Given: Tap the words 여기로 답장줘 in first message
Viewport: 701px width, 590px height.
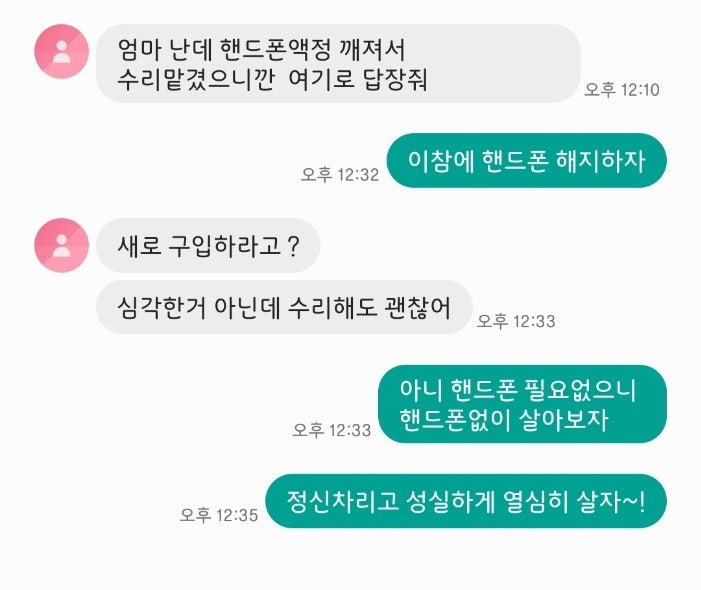Looking at the screenshot, I should pos(358,79).
